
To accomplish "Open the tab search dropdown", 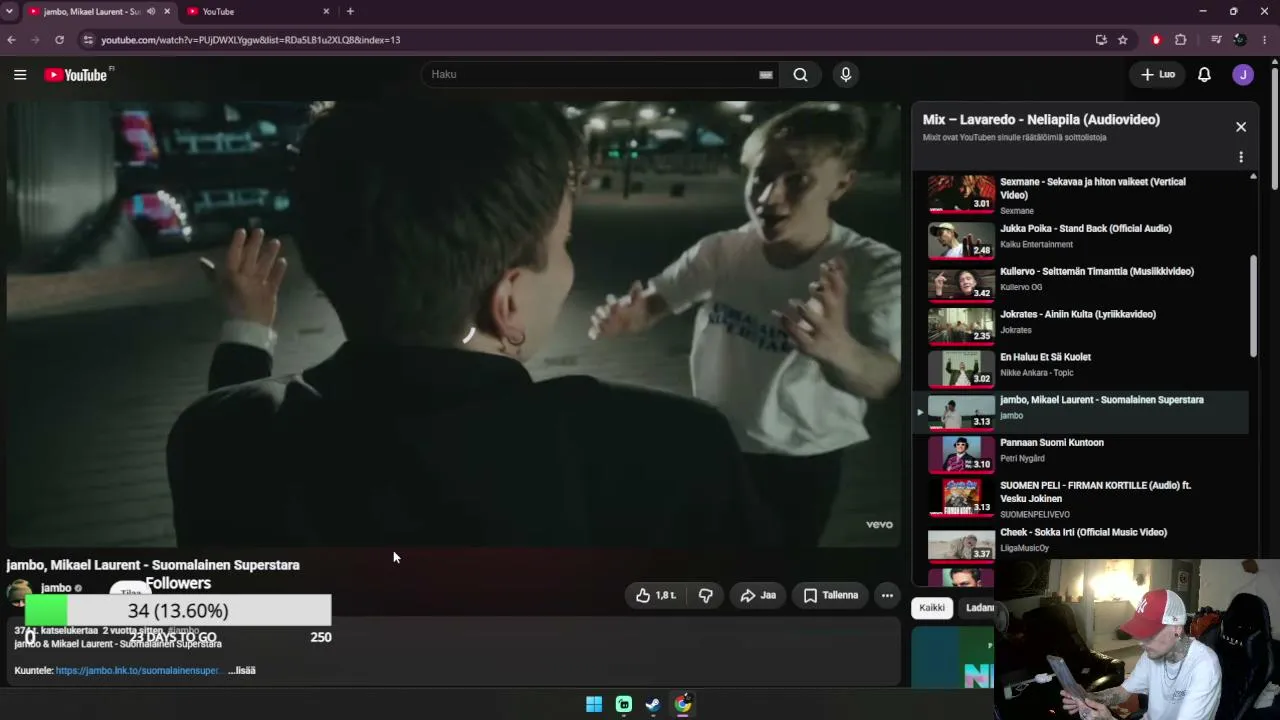I will point(9,11).
